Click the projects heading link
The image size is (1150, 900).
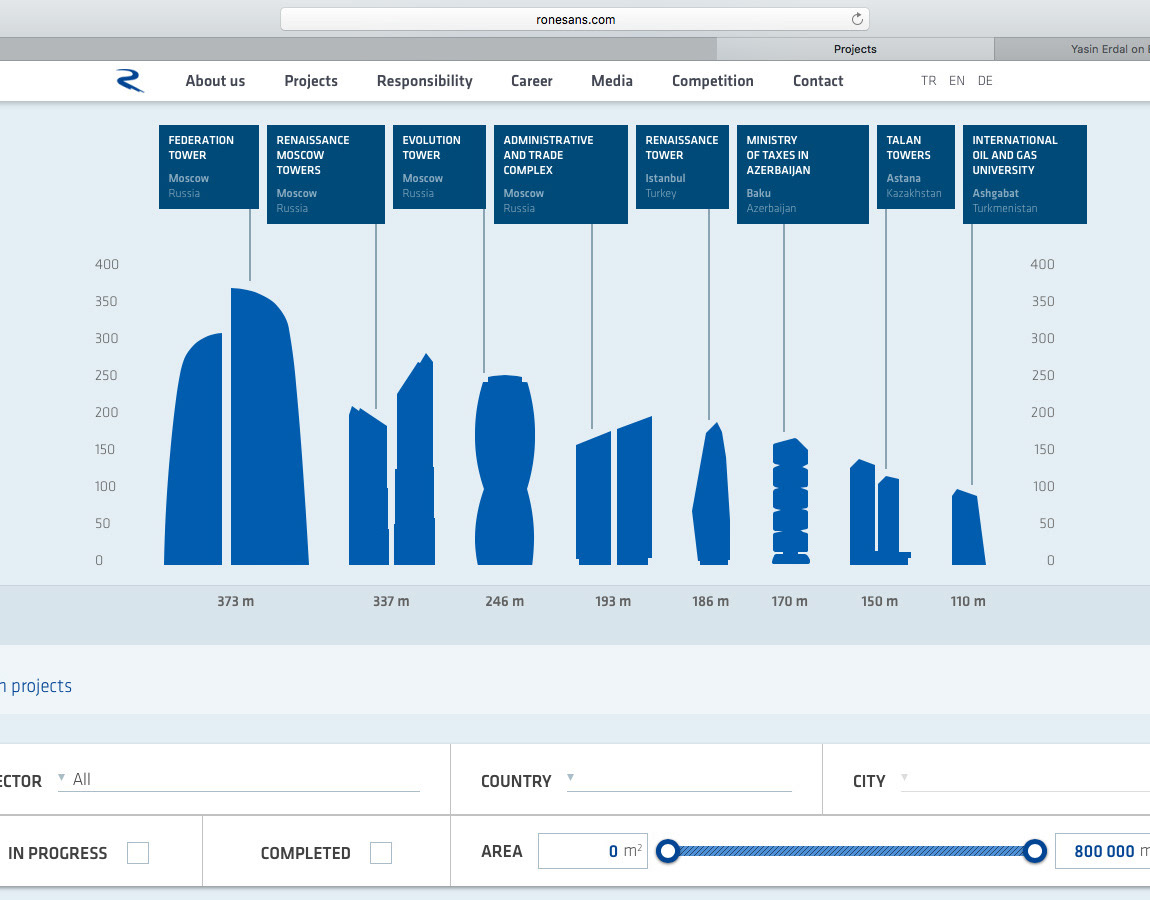point(36,686)
